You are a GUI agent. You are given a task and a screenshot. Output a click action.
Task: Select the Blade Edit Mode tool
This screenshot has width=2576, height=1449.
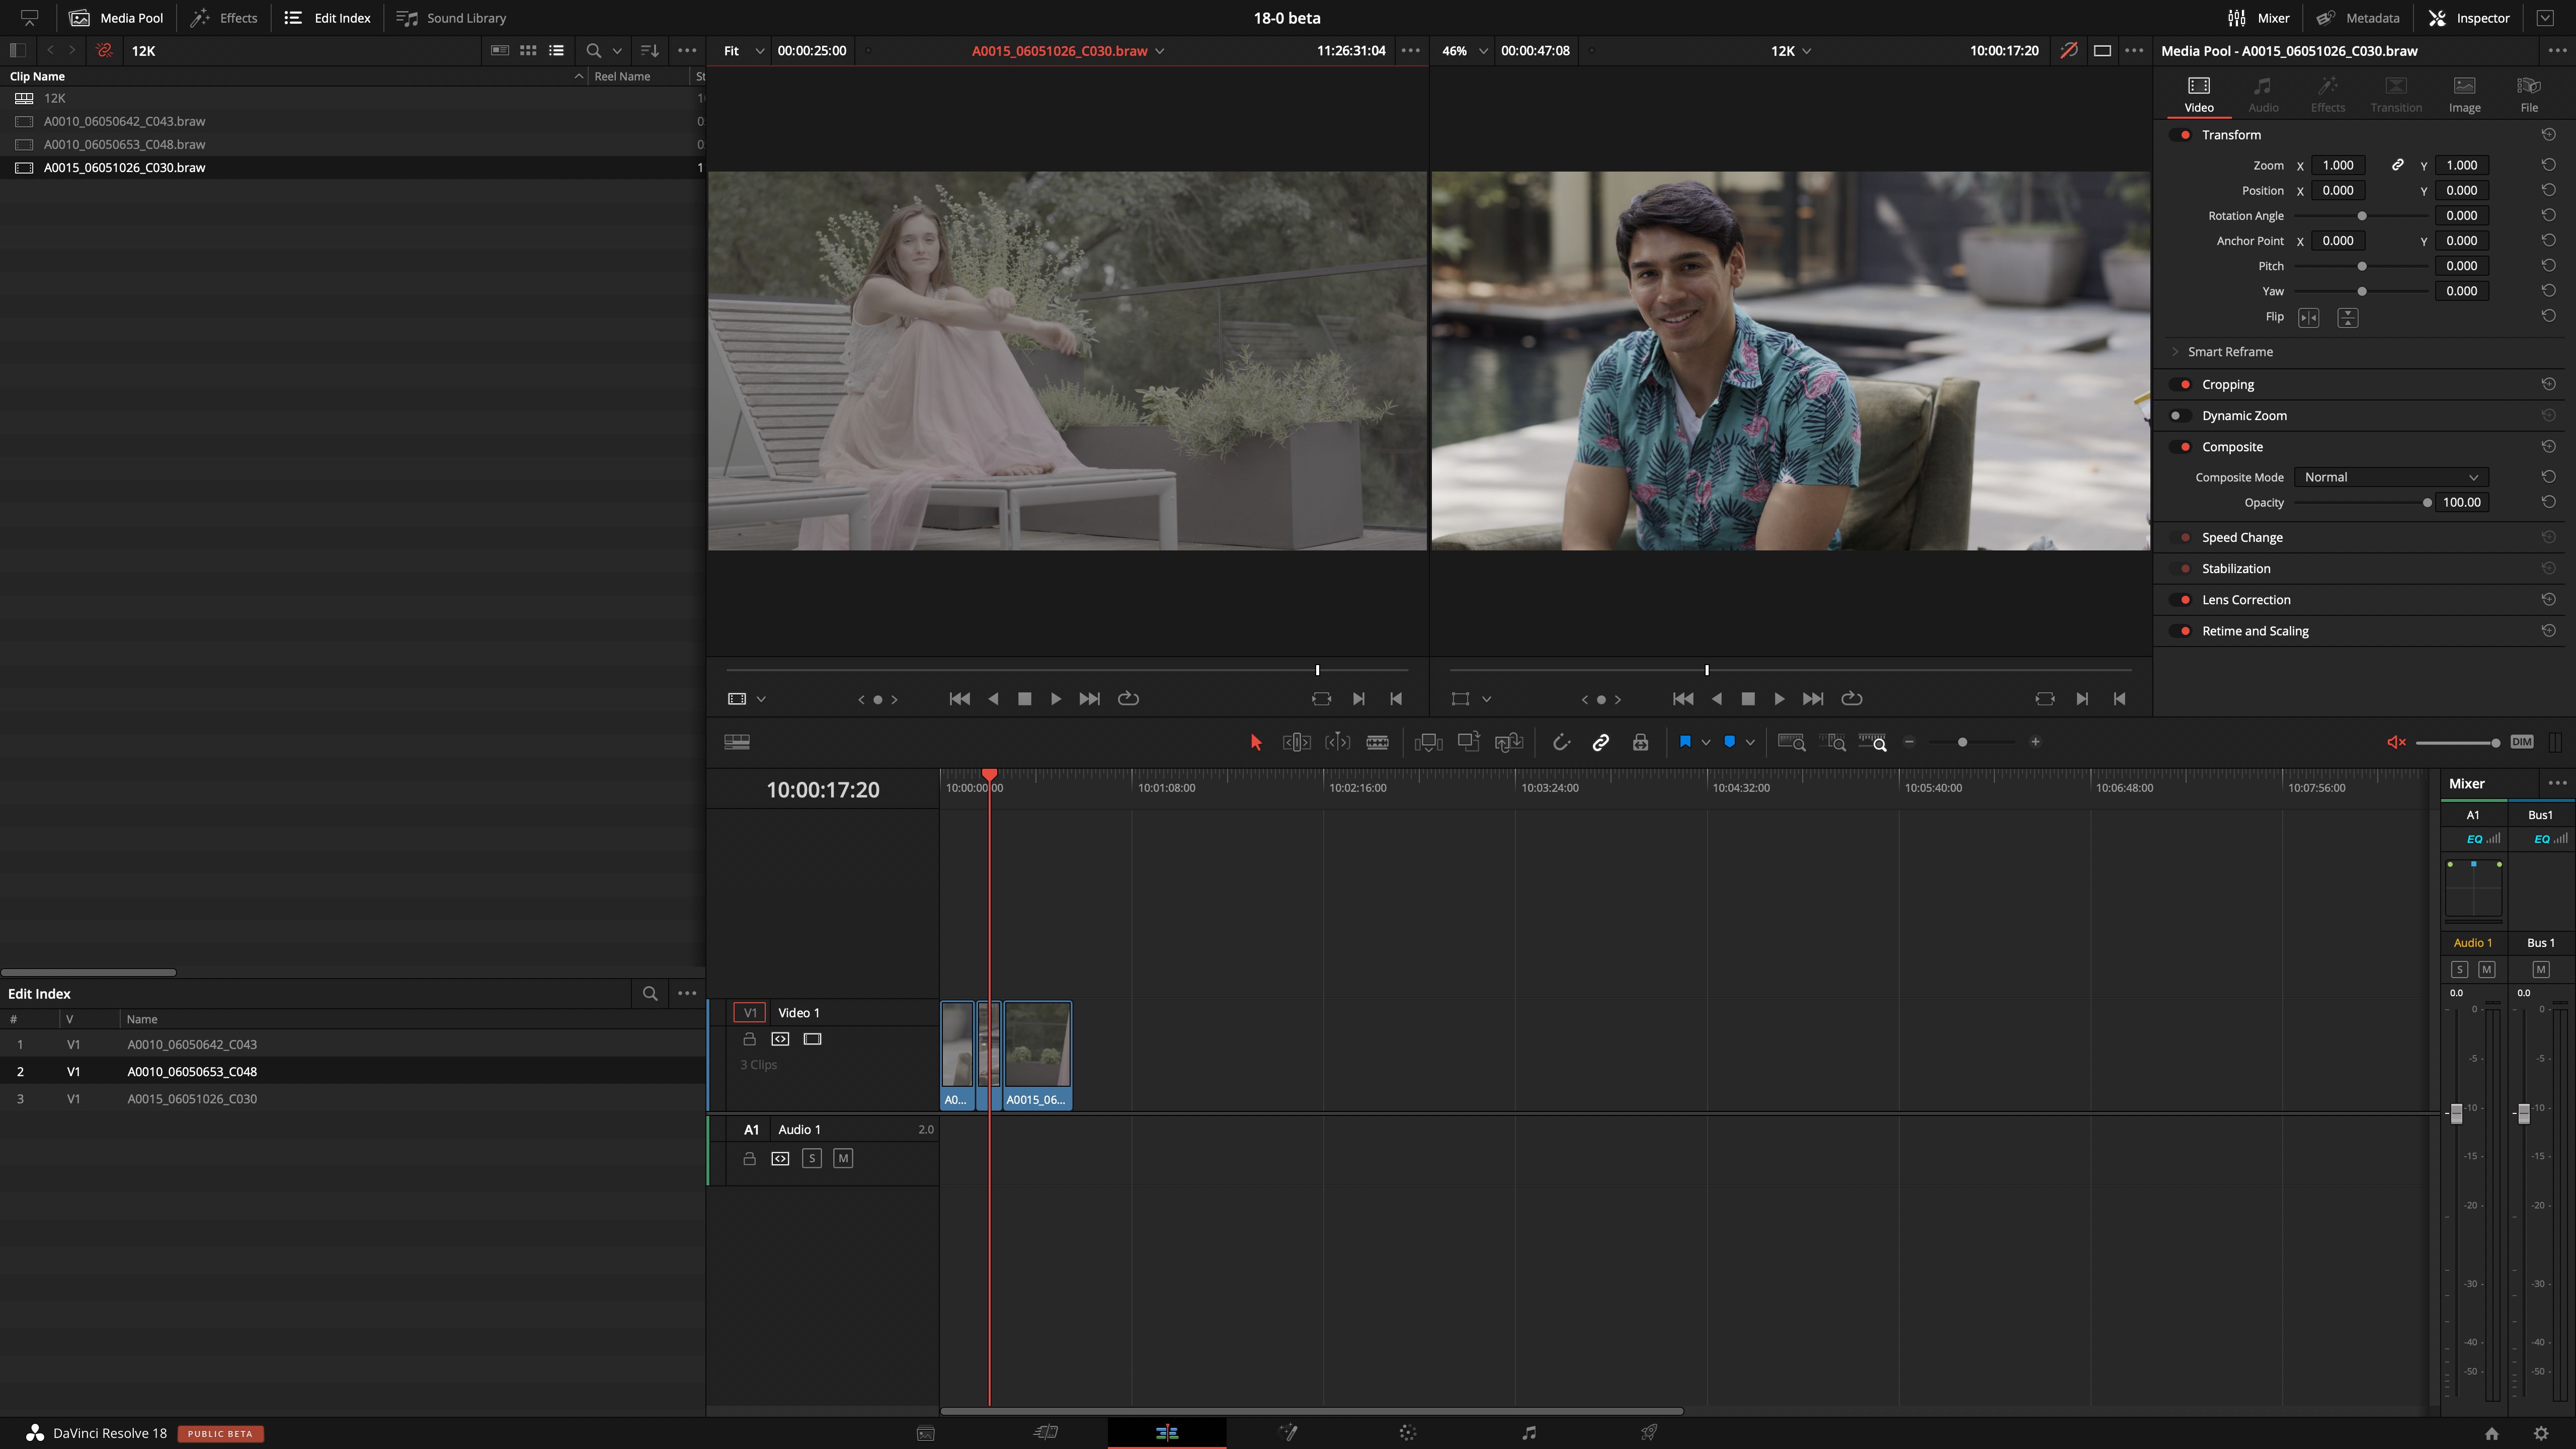(1377, 742)
